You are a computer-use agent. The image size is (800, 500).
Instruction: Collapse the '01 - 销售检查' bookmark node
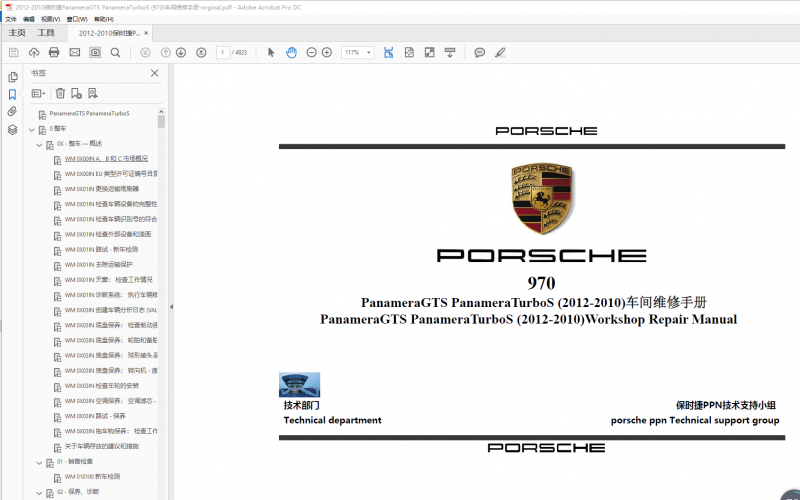coord(39,463)
